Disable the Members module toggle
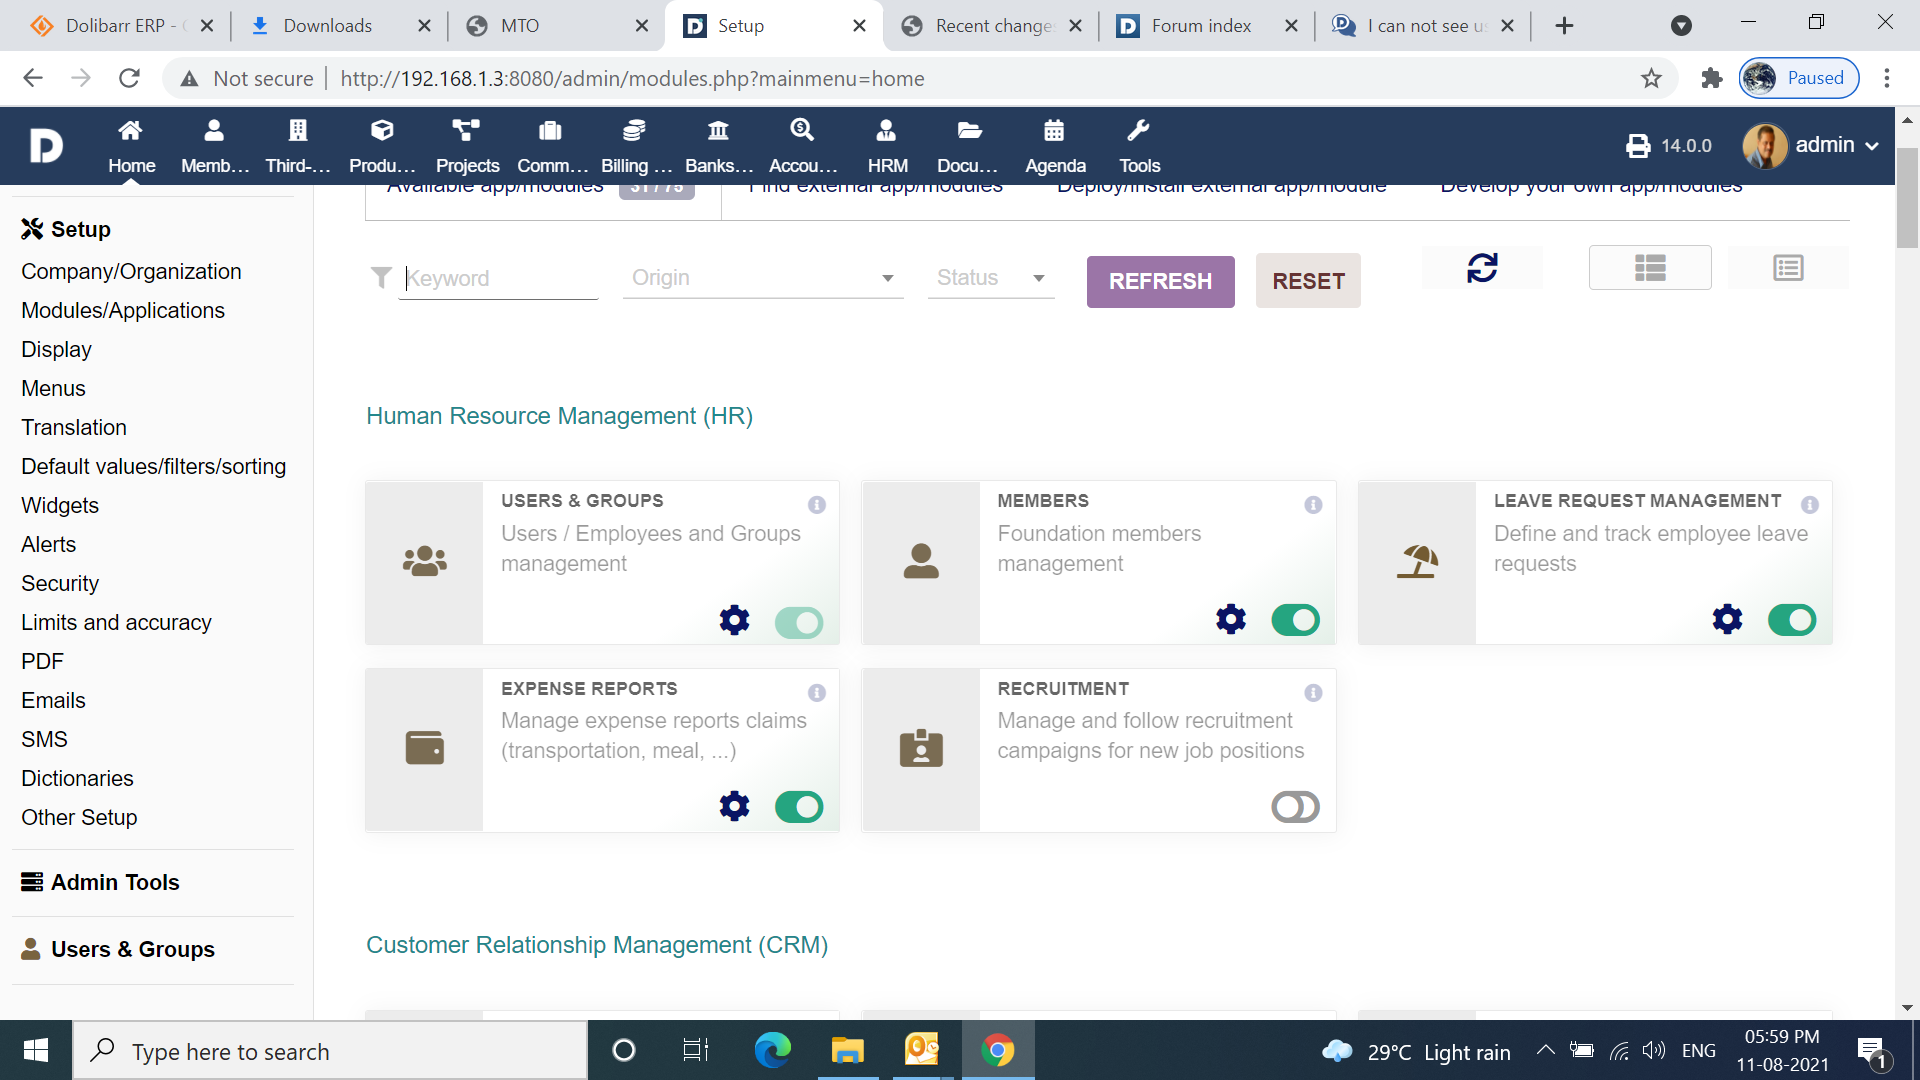Image resolution: width=1920 pixels, height=1080 pixels. (x=1295, y=620)
